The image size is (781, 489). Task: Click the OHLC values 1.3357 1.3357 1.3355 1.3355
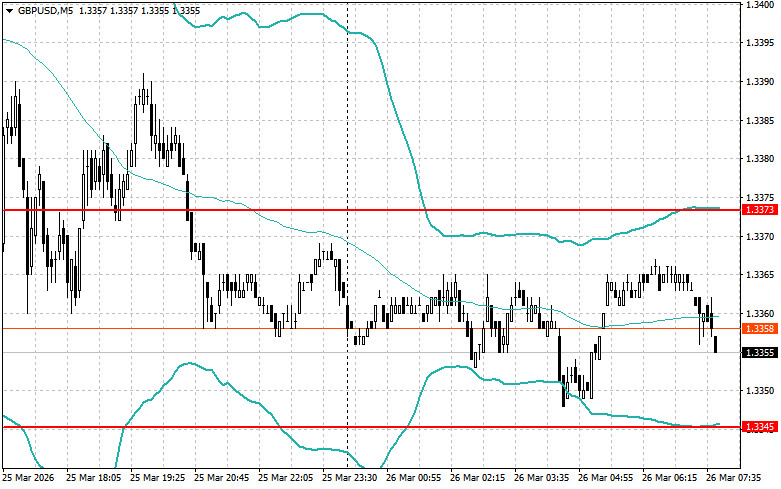coord(140,11)
